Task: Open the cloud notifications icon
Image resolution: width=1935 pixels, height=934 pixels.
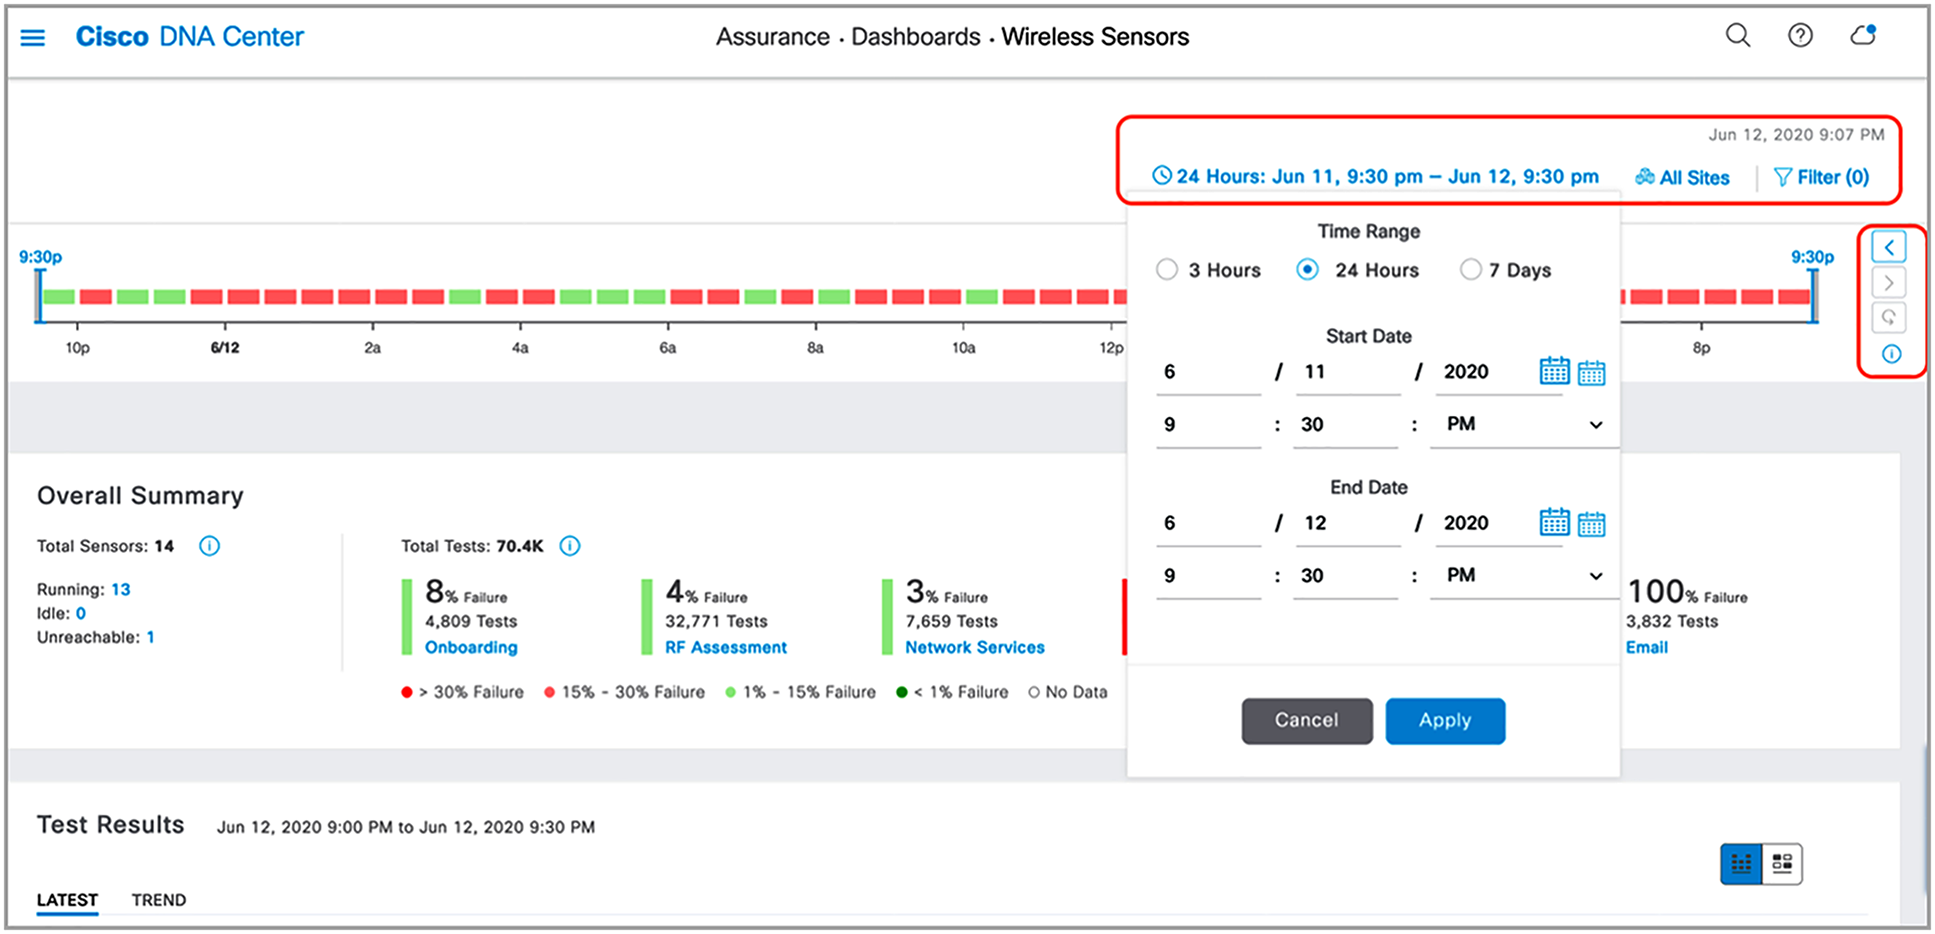Action: pos(1863,36)
